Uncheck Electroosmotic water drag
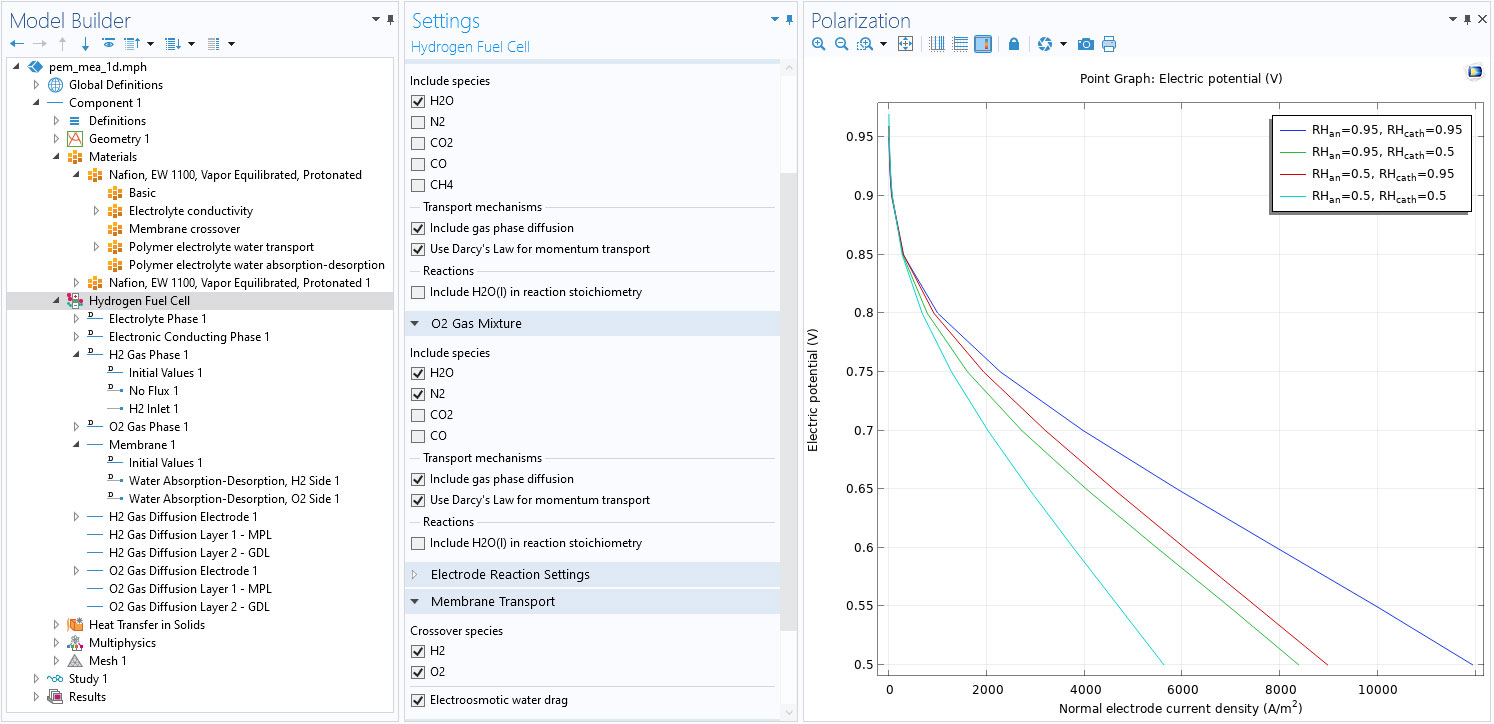Image resolution: width=1494 pixels, height=724 pixels. click(418, 700)
